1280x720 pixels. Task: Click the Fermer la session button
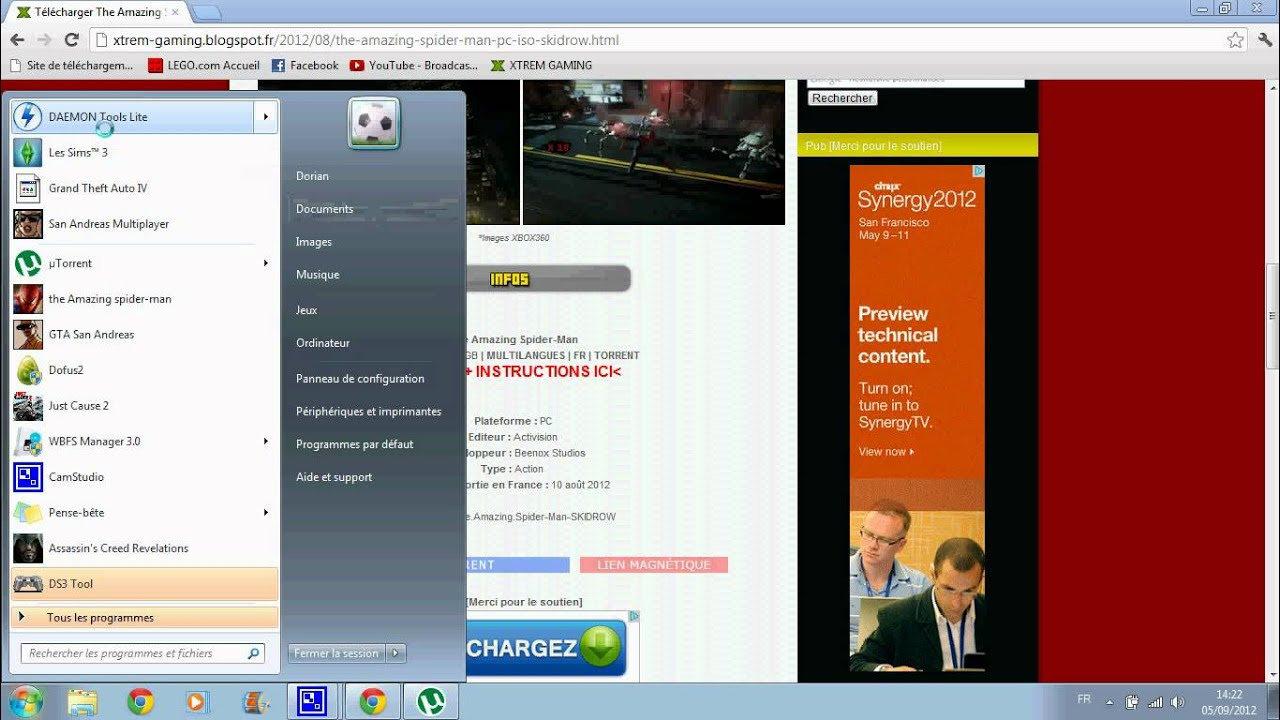[337, 653]
